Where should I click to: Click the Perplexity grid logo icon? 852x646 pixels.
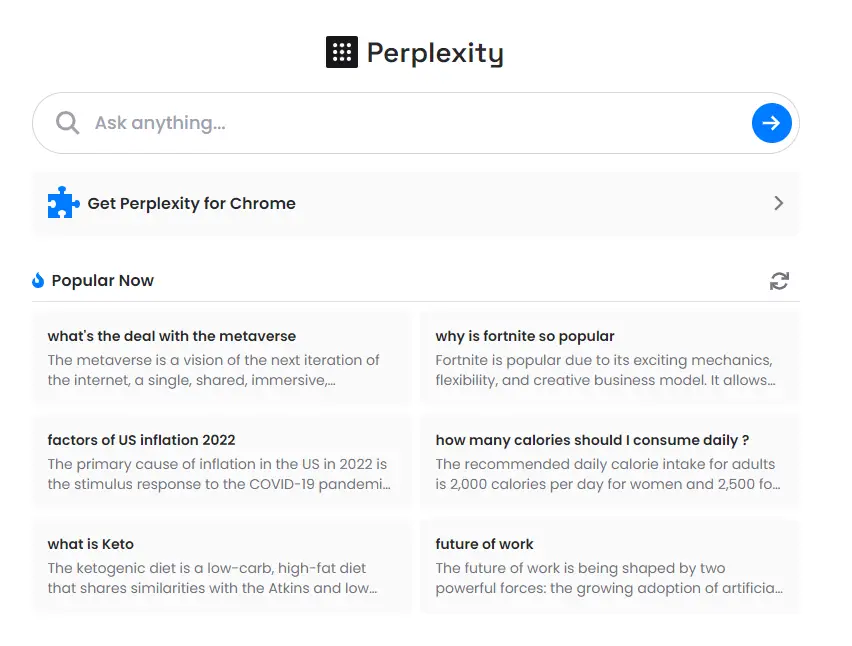[341, 52]
